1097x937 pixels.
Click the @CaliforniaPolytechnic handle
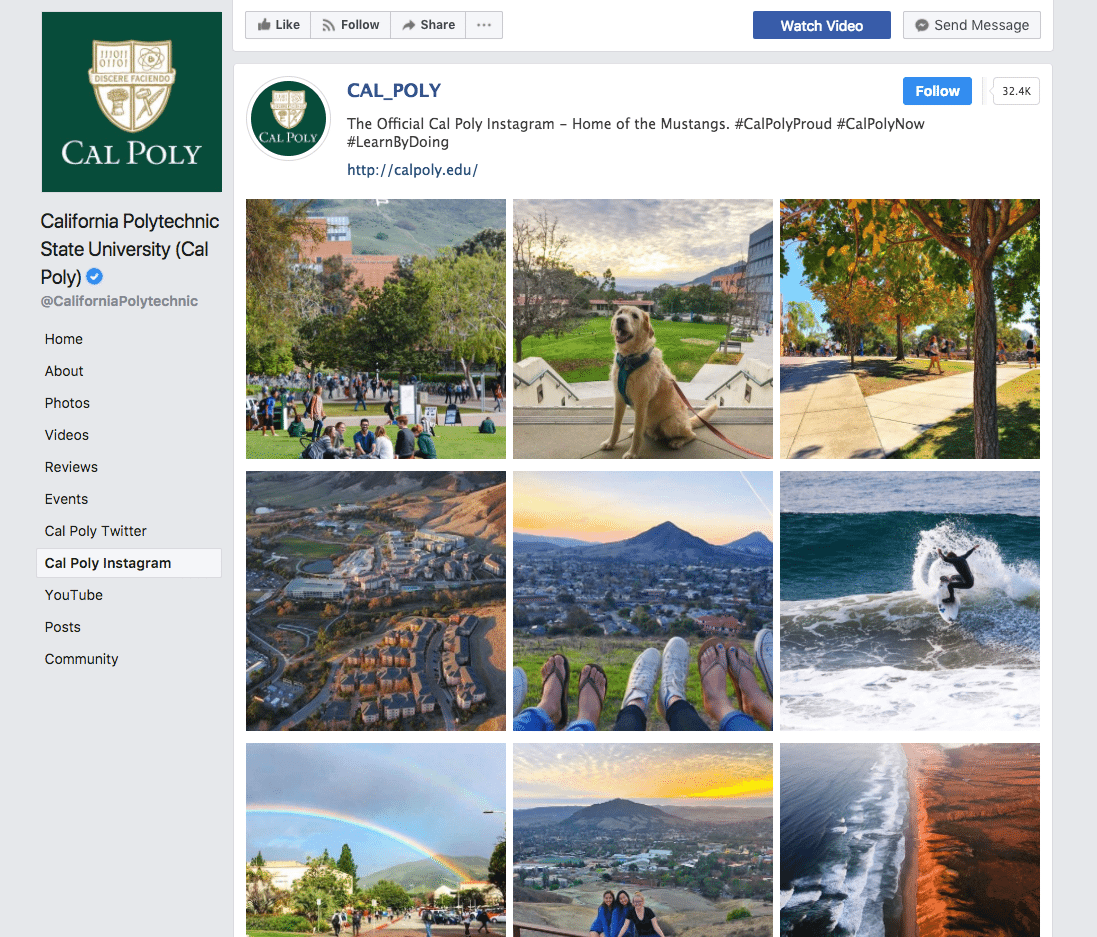119,300
